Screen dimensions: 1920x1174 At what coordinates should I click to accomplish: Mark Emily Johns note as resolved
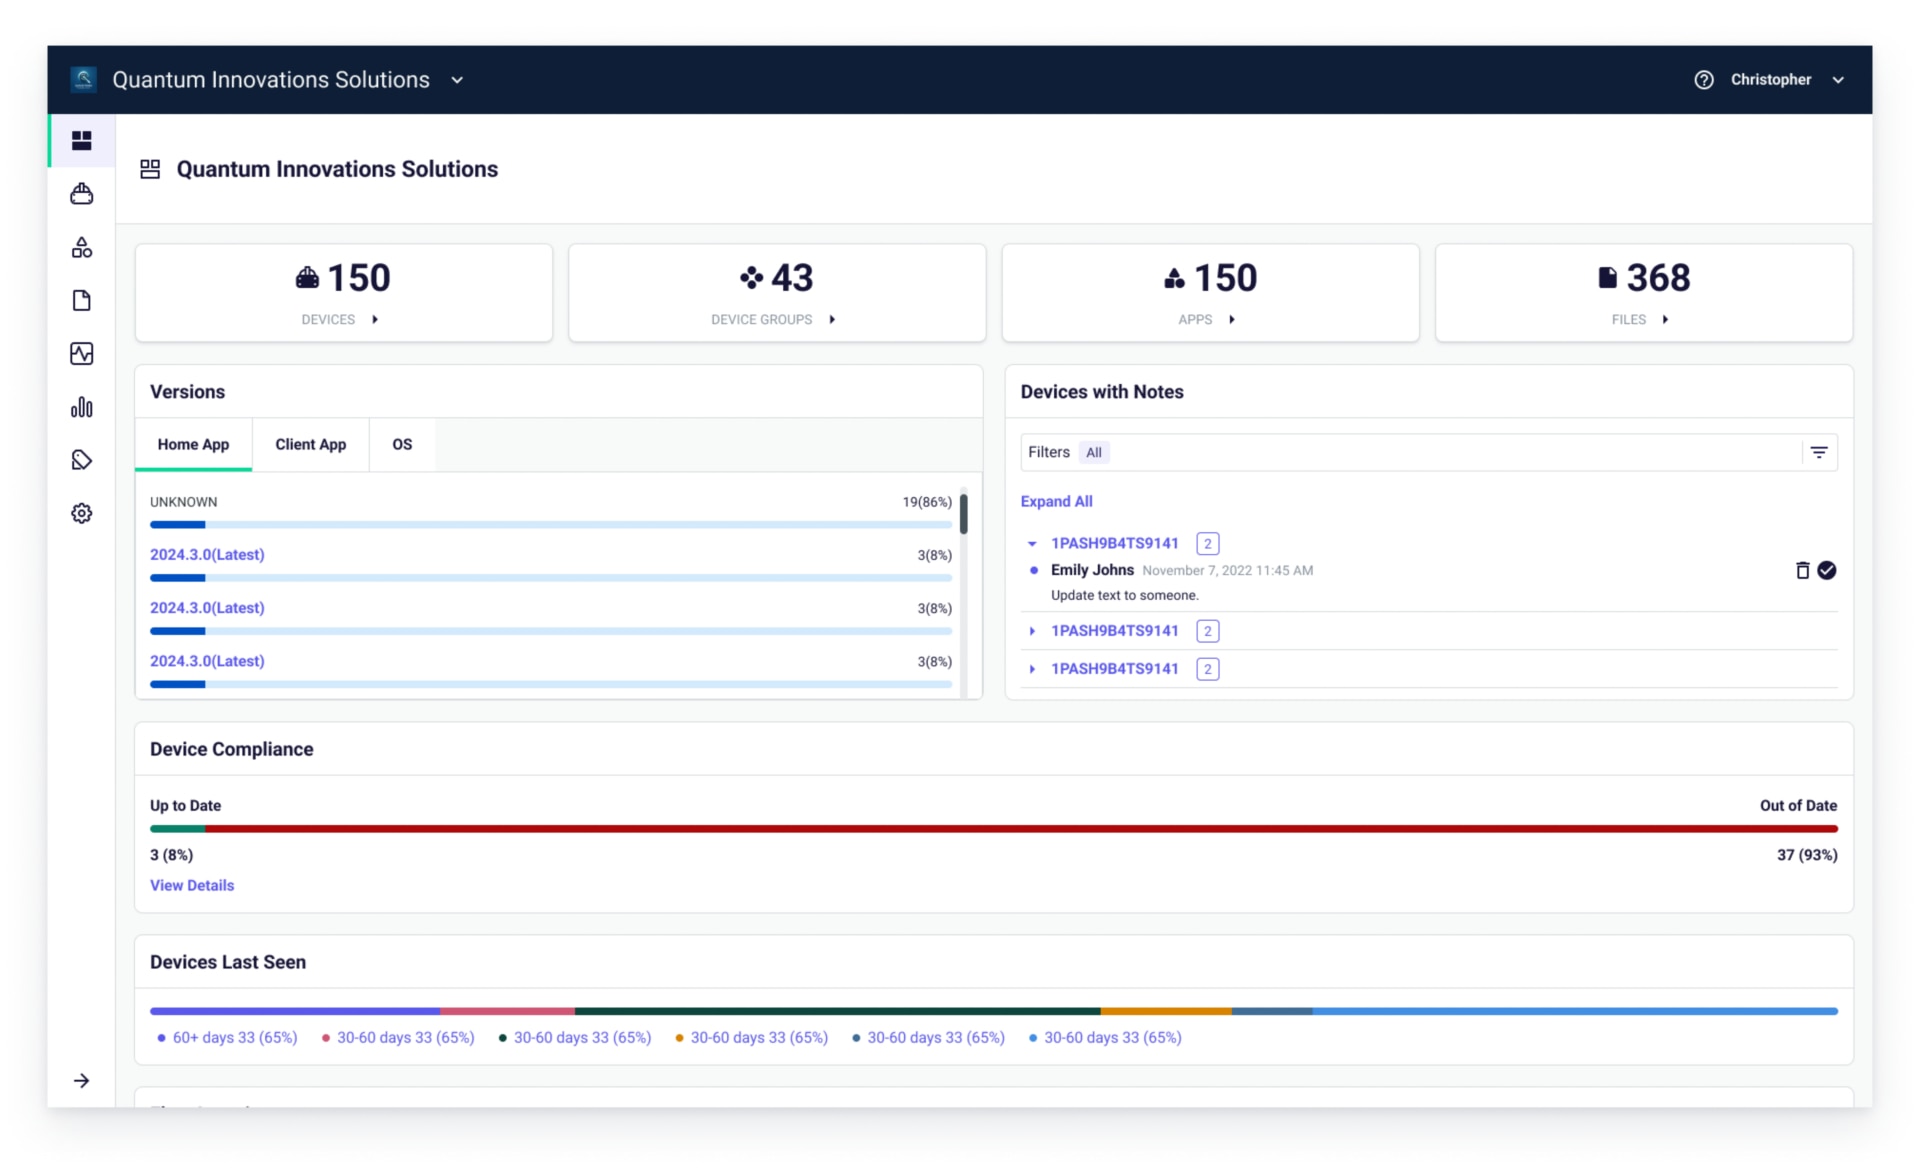tap(1827, 570)
